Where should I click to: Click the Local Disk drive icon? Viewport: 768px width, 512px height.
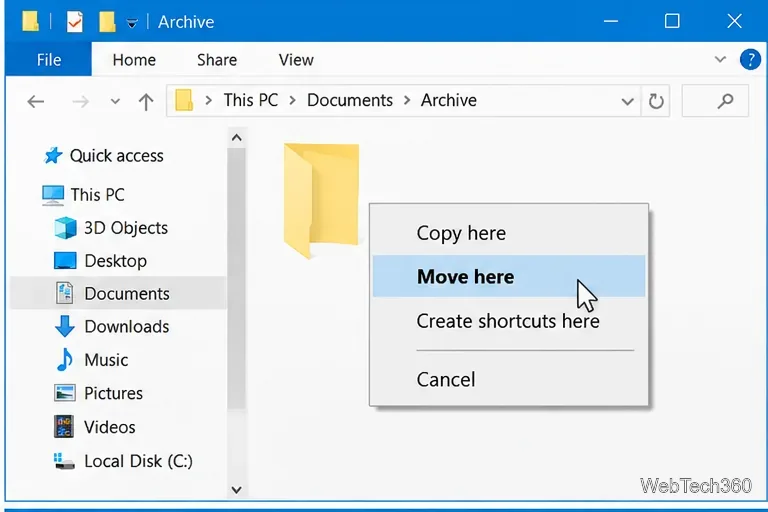(64, 461)
